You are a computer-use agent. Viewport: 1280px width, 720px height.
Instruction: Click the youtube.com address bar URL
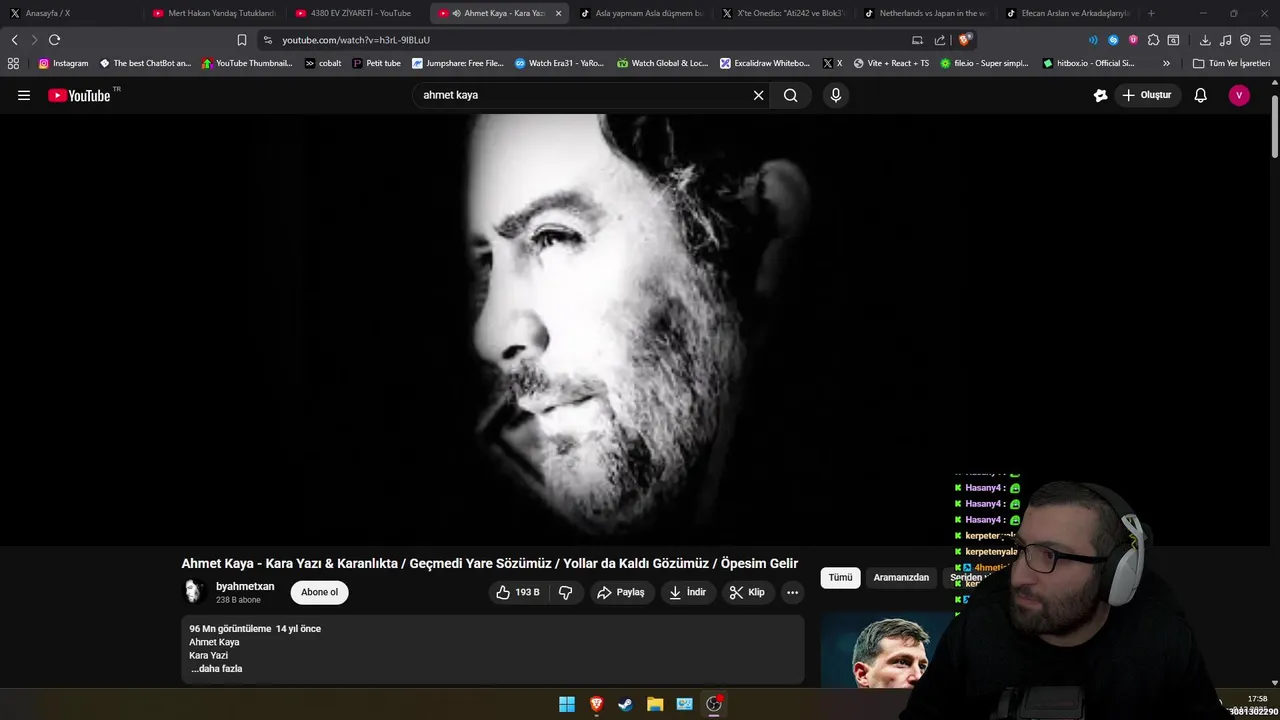click(x=356, y=40)
